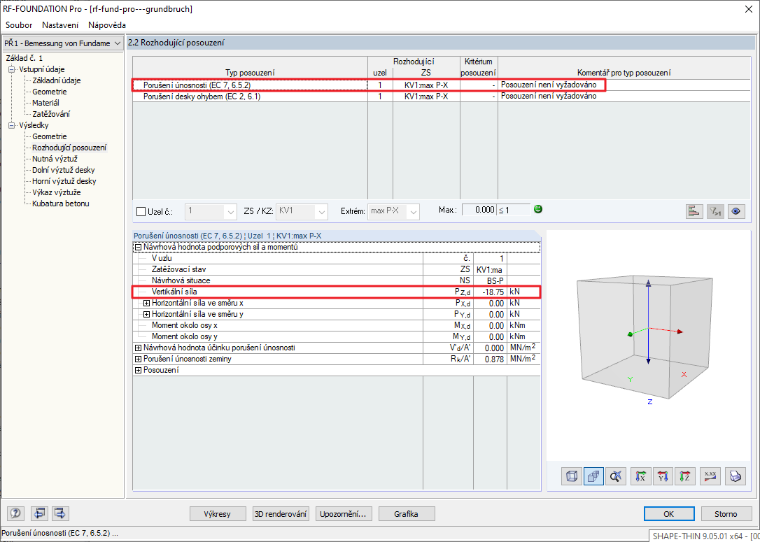Select Zatěžování in the tree

point(51,114)
